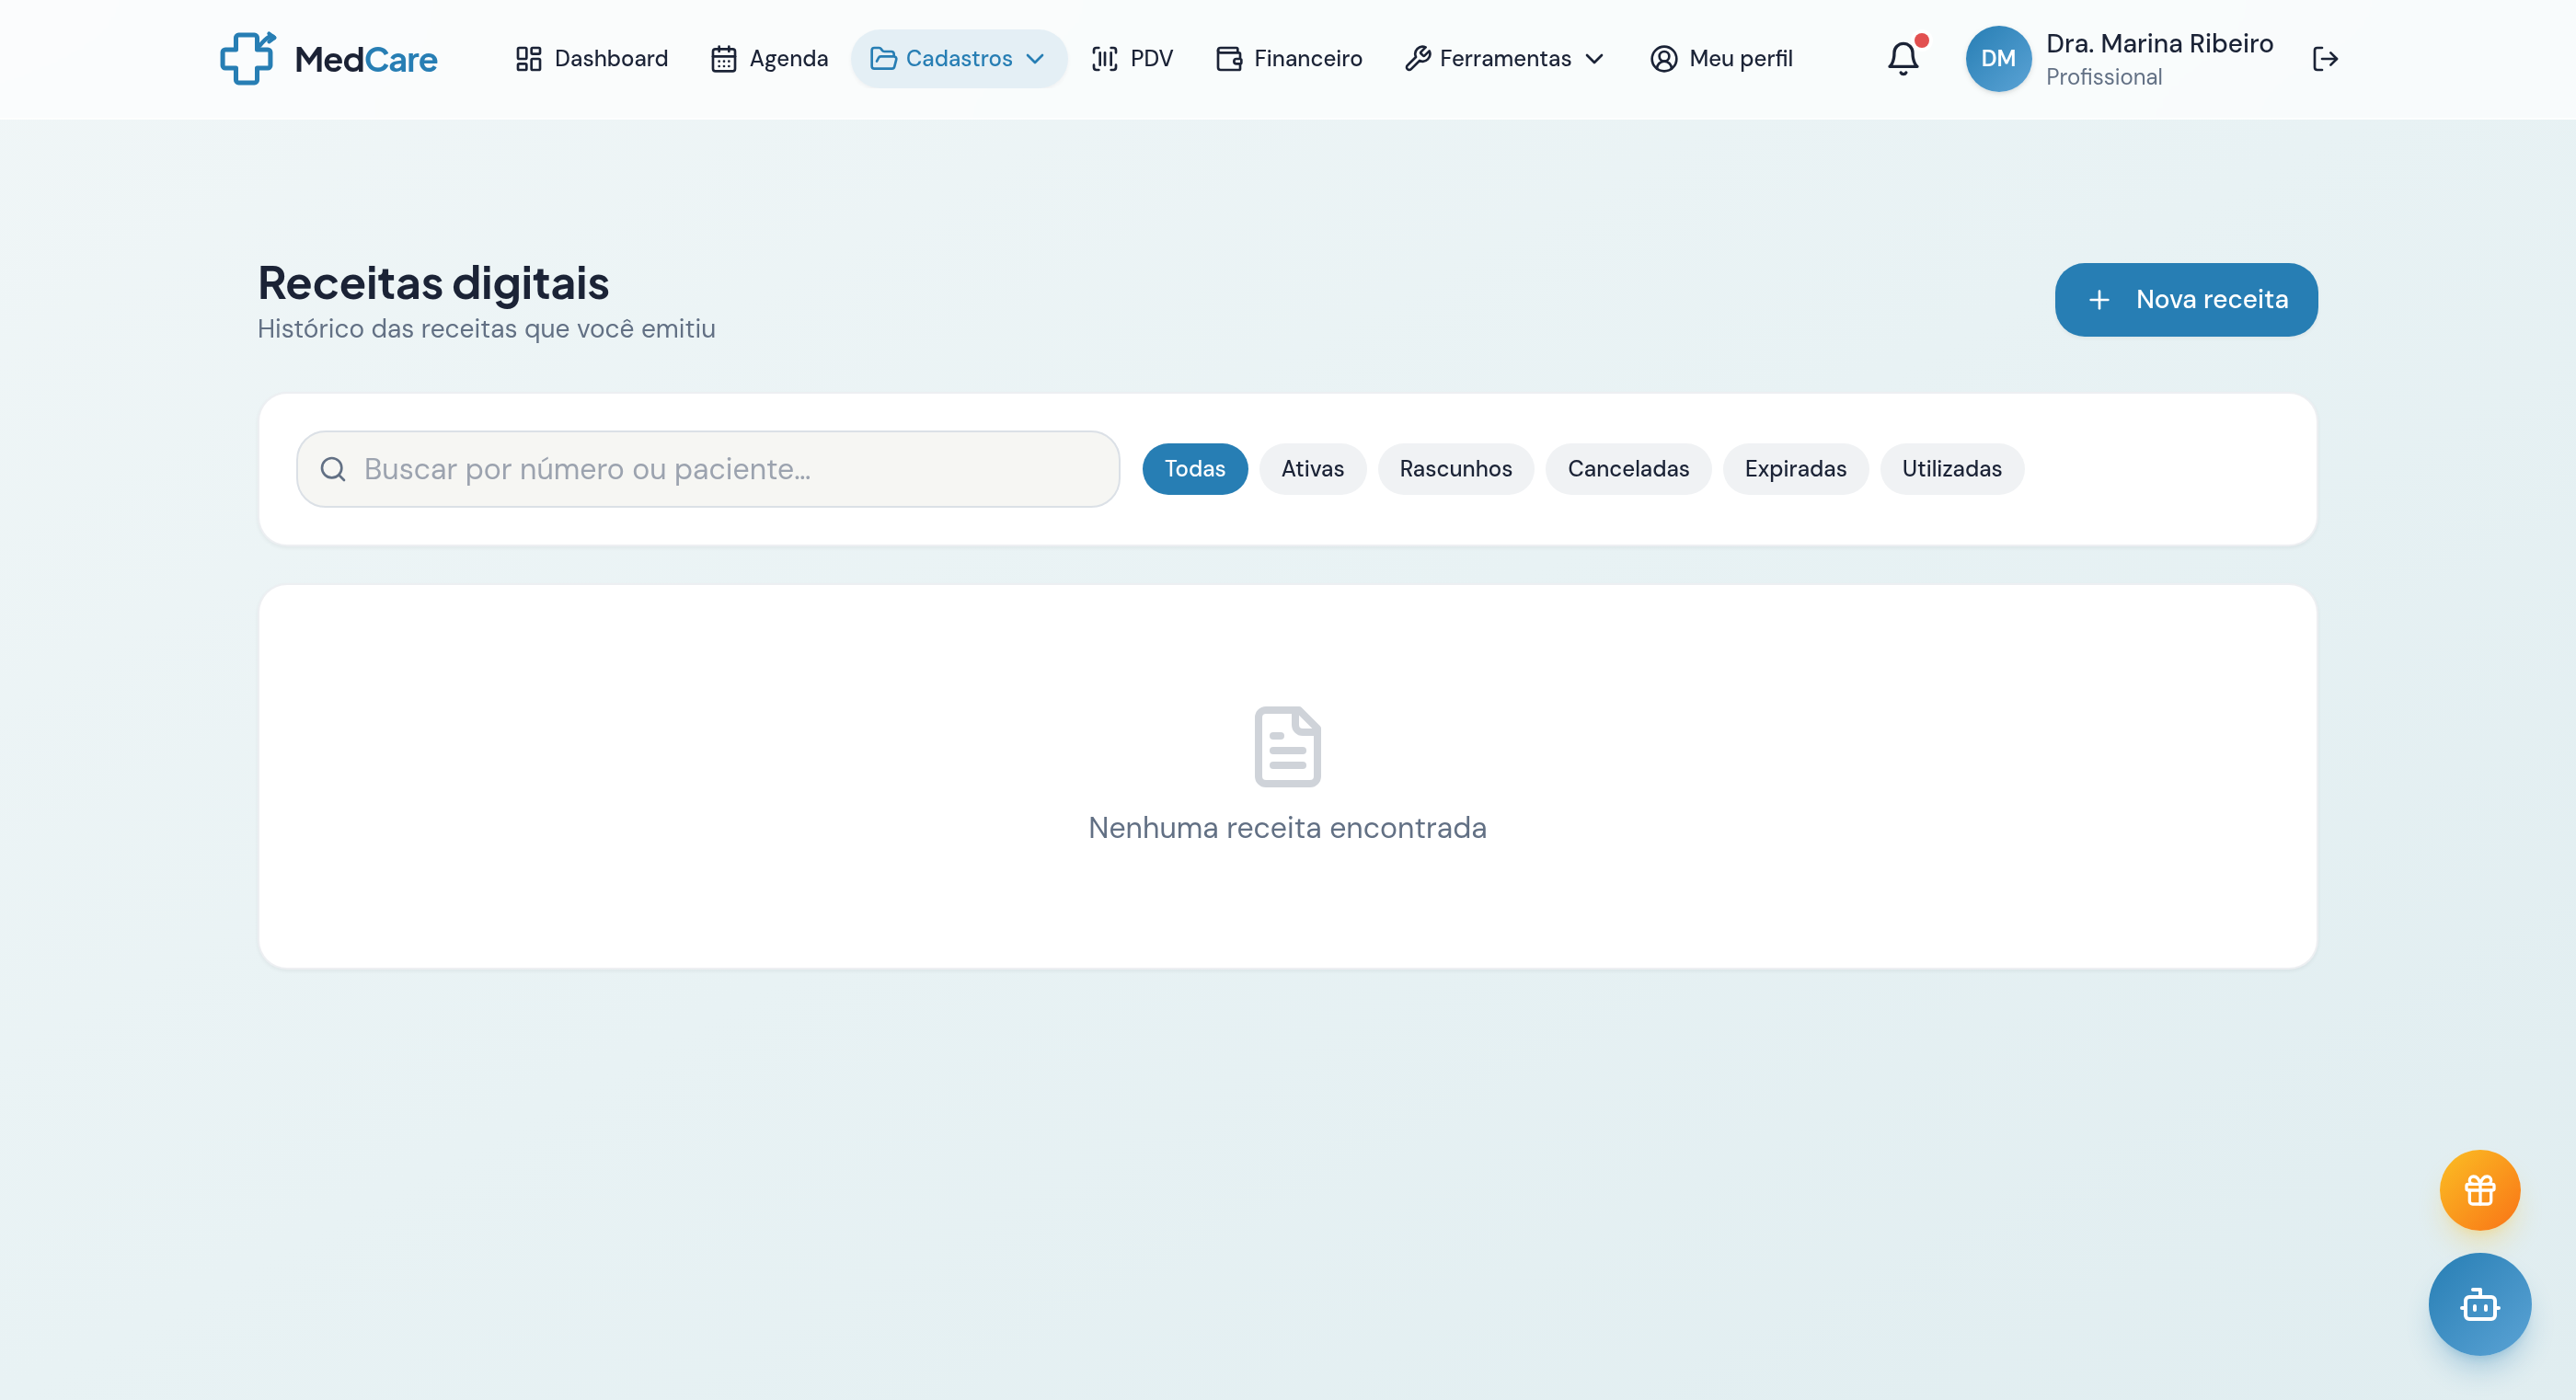Select the Agenda calendar icon

click(x=724, y=59)
